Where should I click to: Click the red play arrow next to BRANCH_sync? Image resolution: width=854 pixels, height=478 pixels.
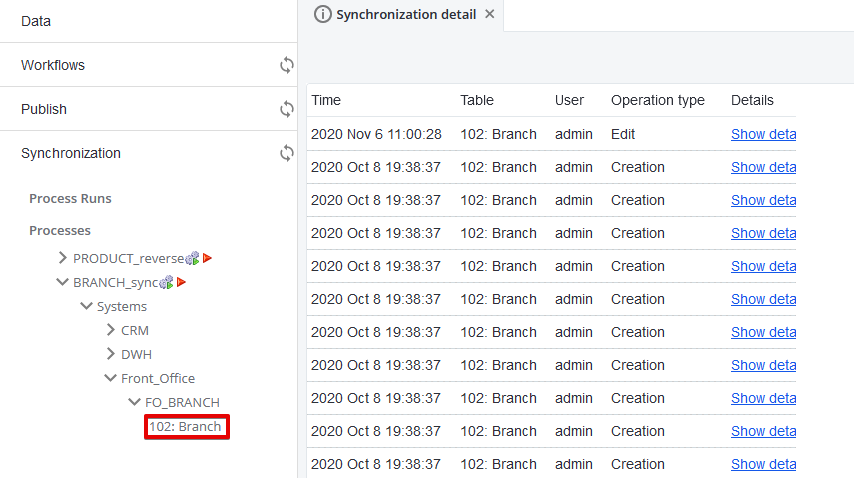pos(182,282)
